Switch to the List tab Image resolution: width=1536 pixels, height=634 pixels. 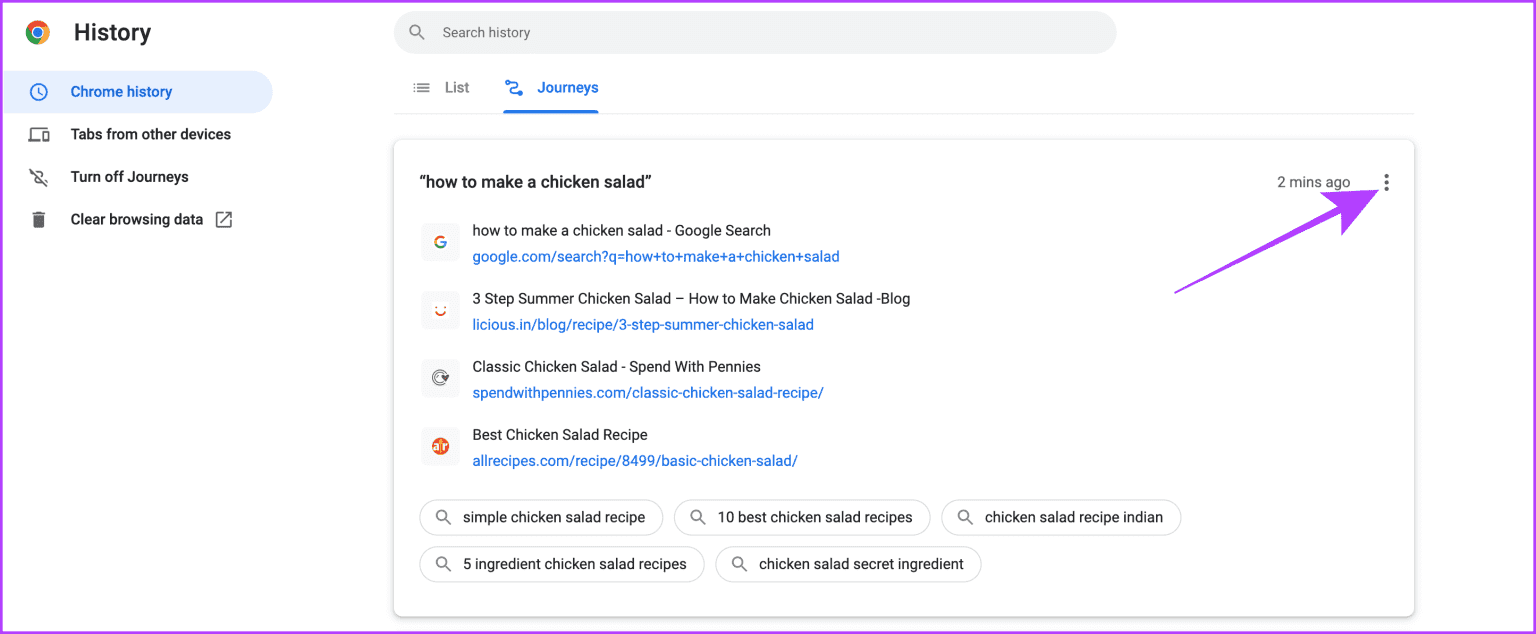[x=441, y=88]
